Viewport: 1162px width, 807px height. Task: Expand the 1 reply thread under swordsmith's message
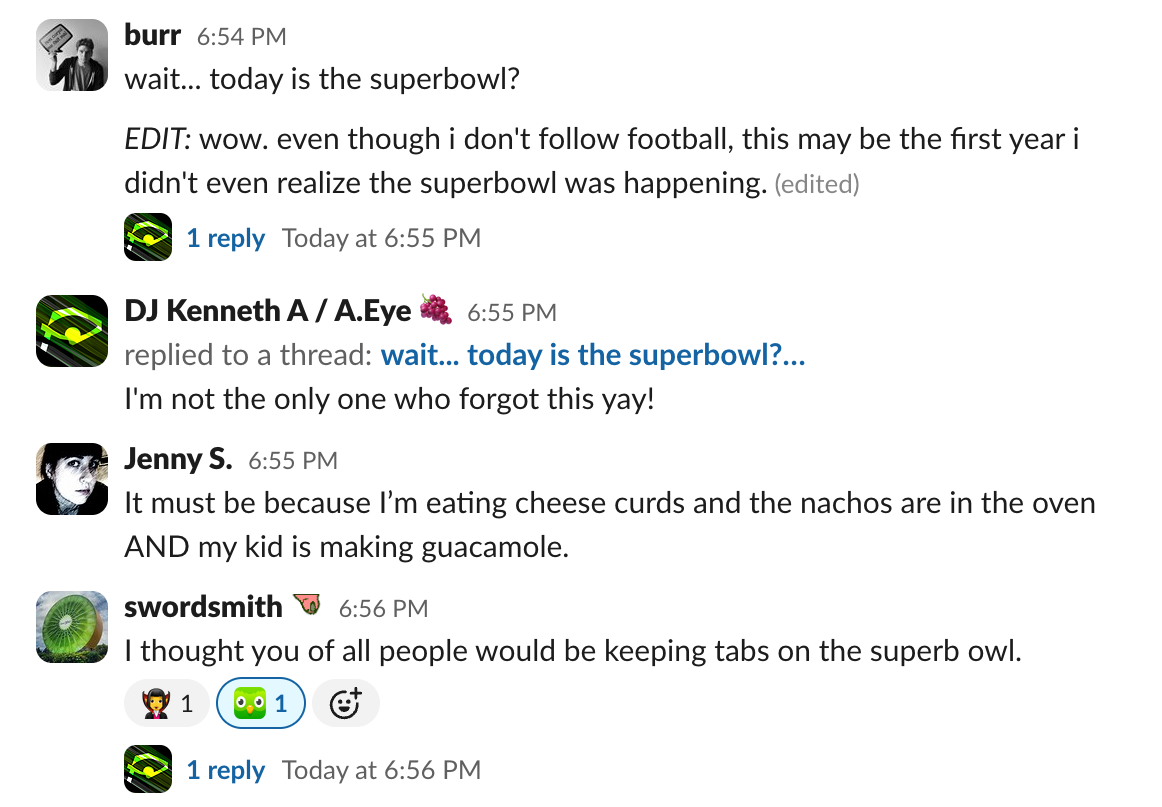[x=225, y=770]
